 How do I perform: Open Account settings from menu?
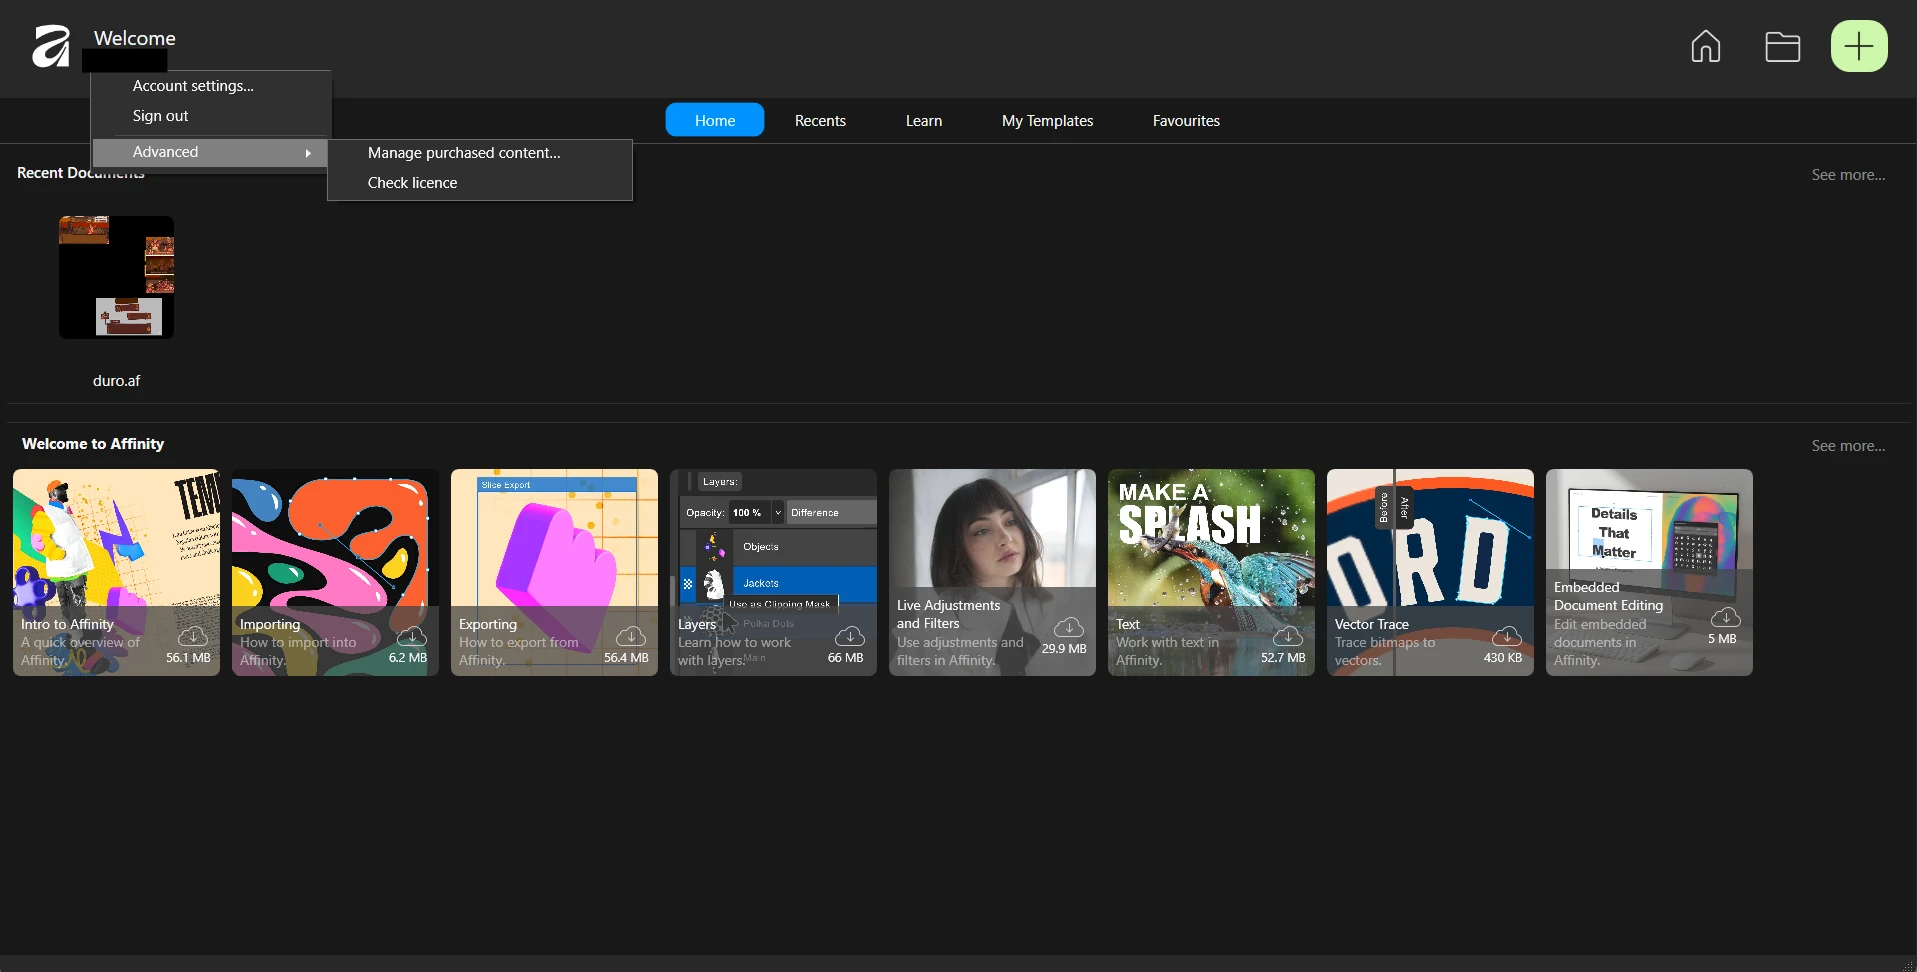(193, 86)
